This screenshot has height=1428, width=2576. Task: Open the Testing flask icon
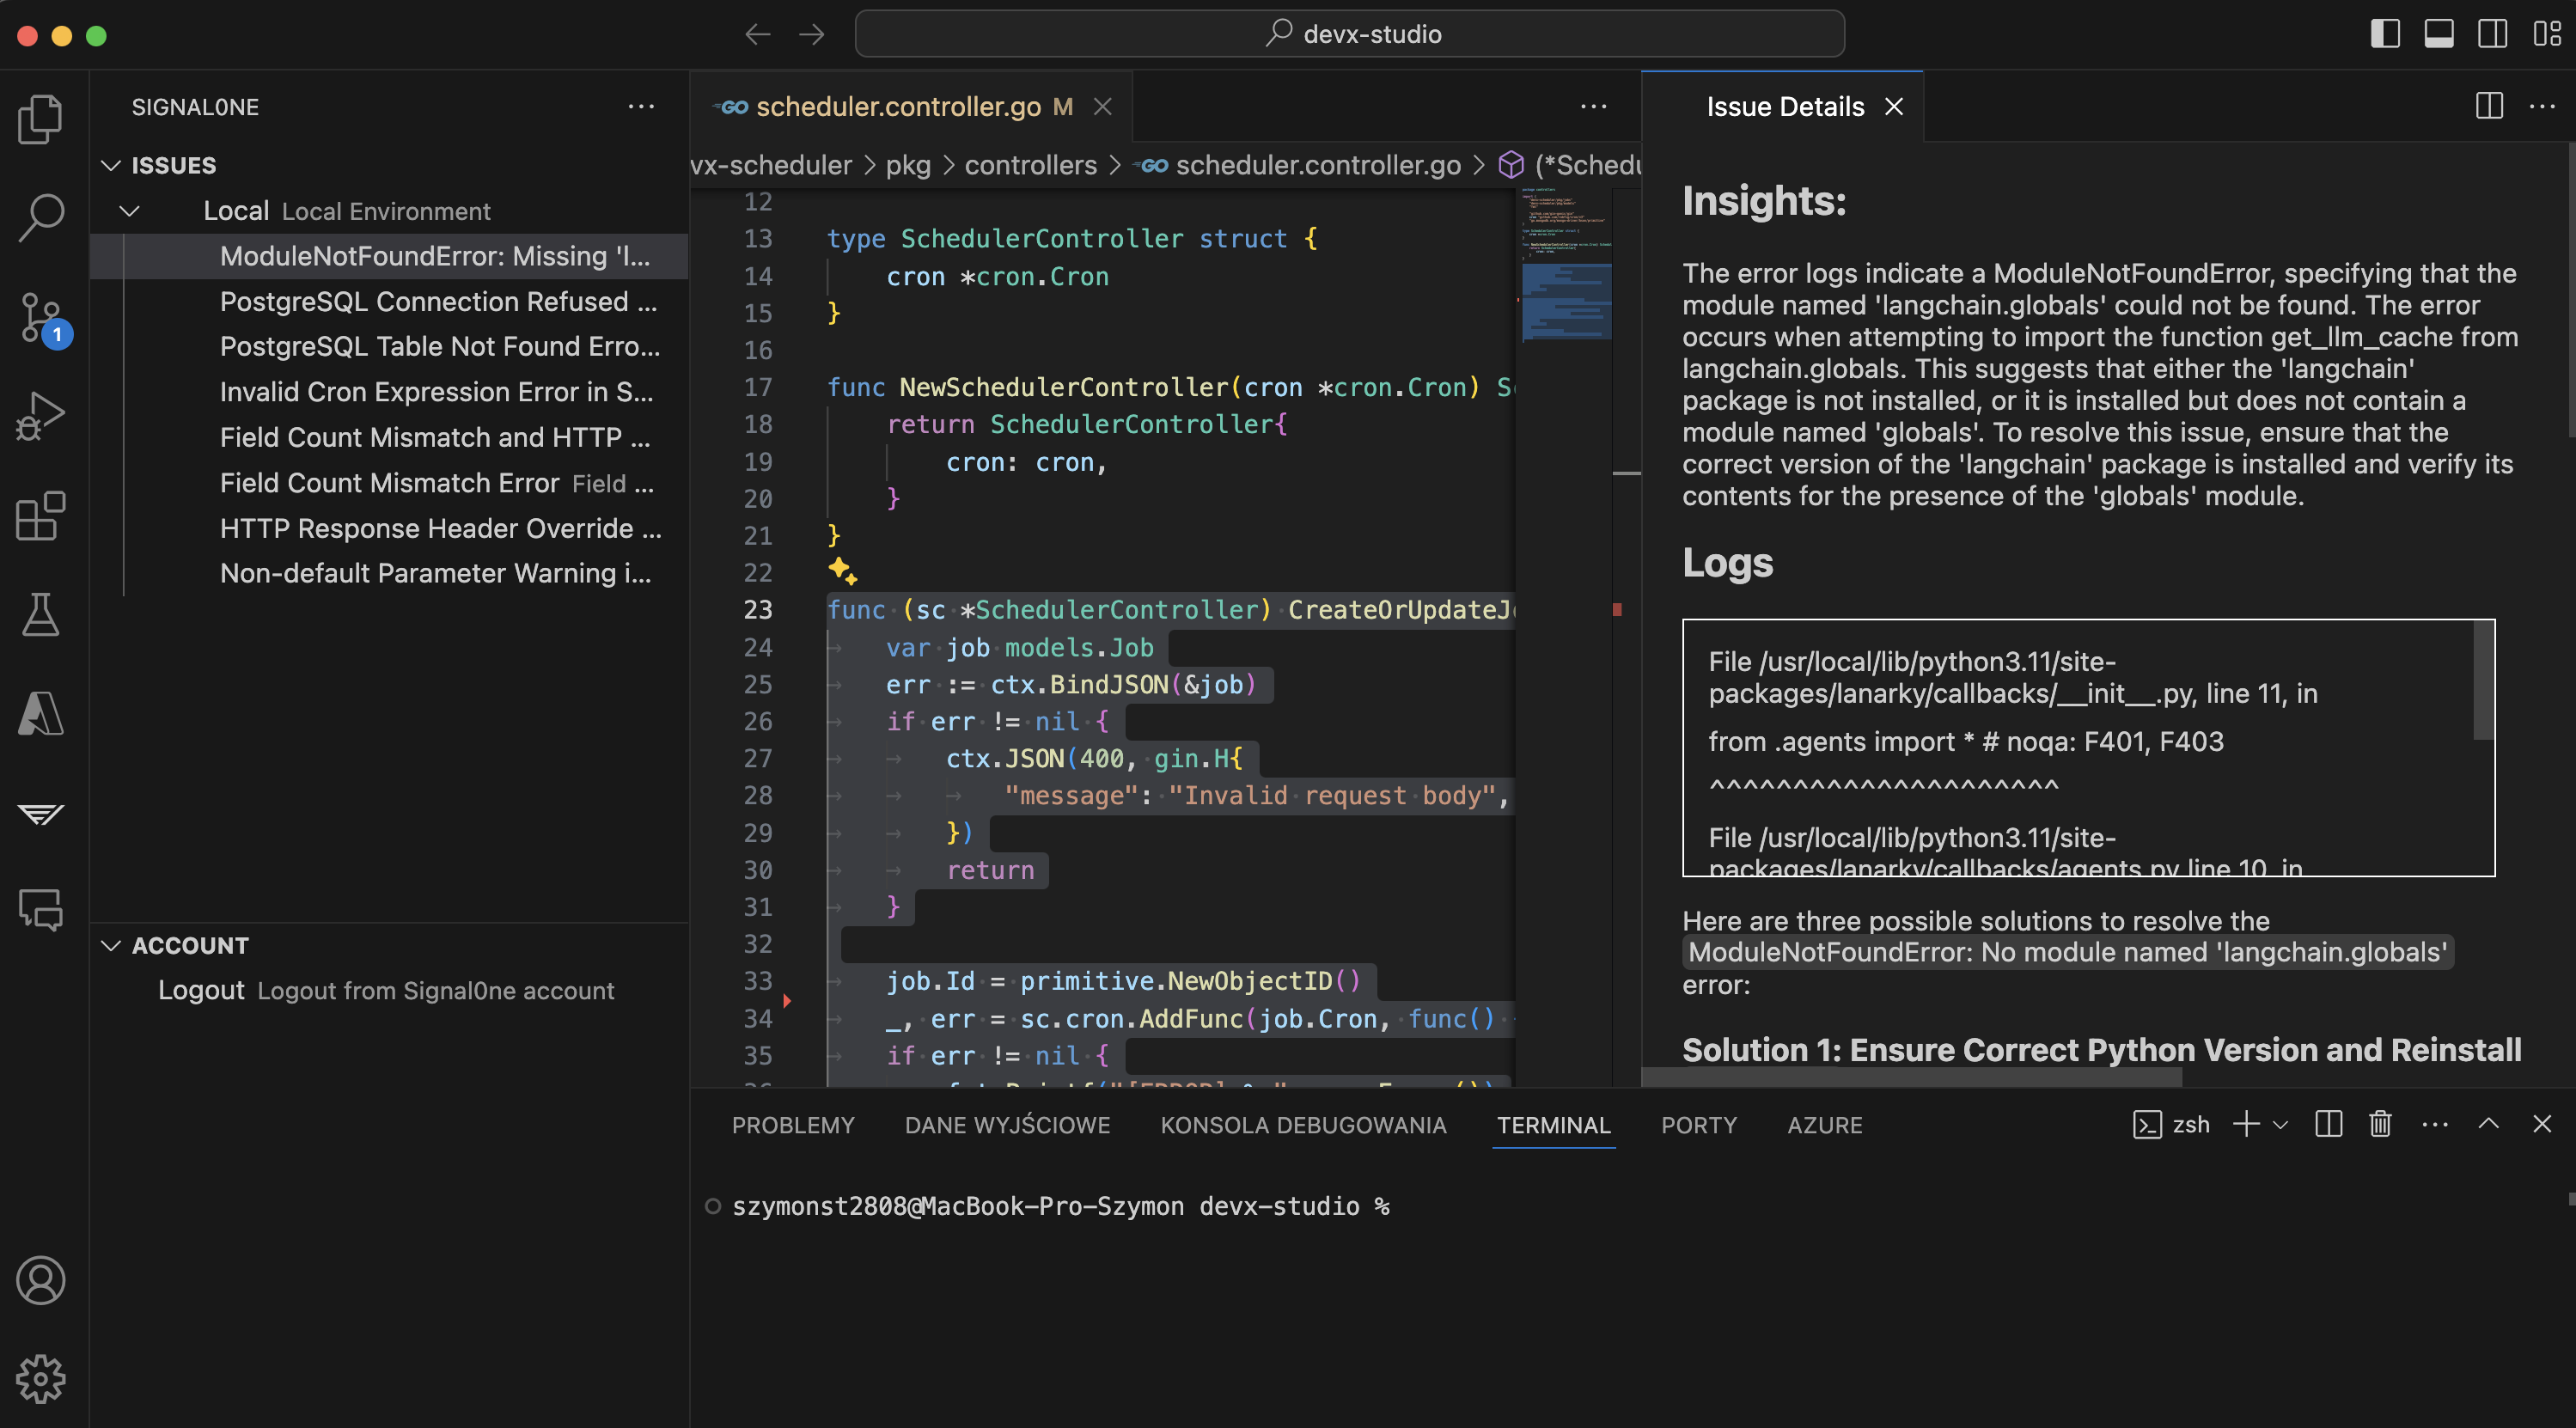click(x=40, y=614)
